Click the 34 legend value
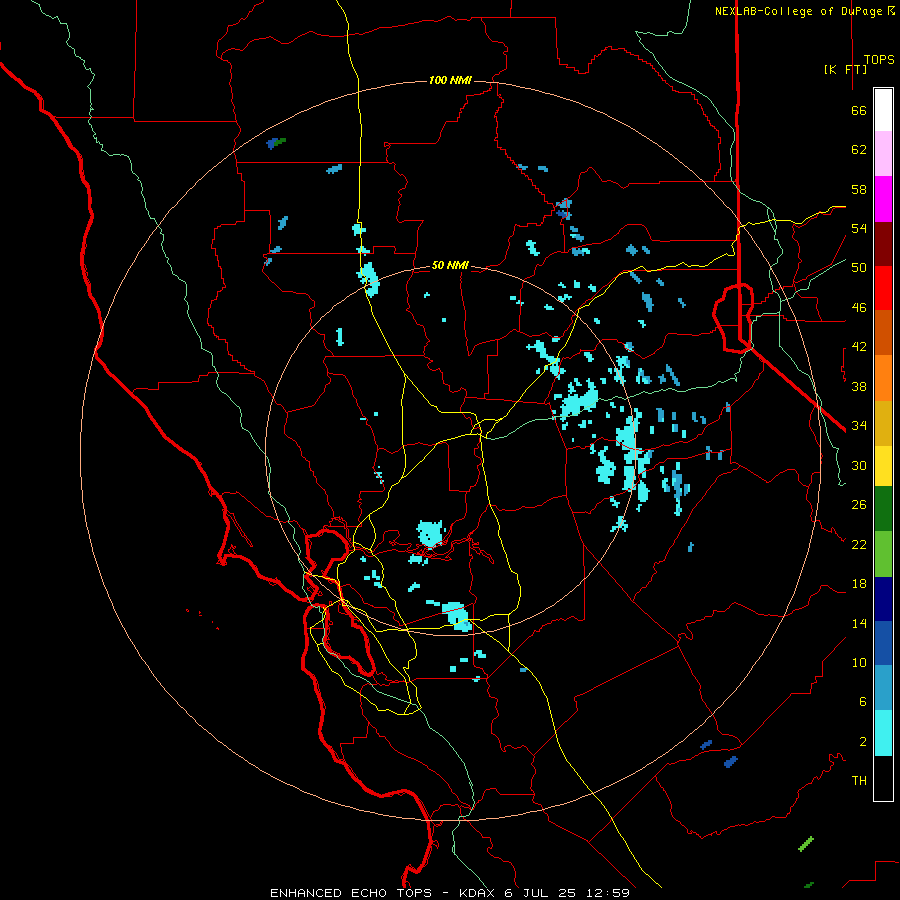Screen dimensions: 900x900 [859, 425]
